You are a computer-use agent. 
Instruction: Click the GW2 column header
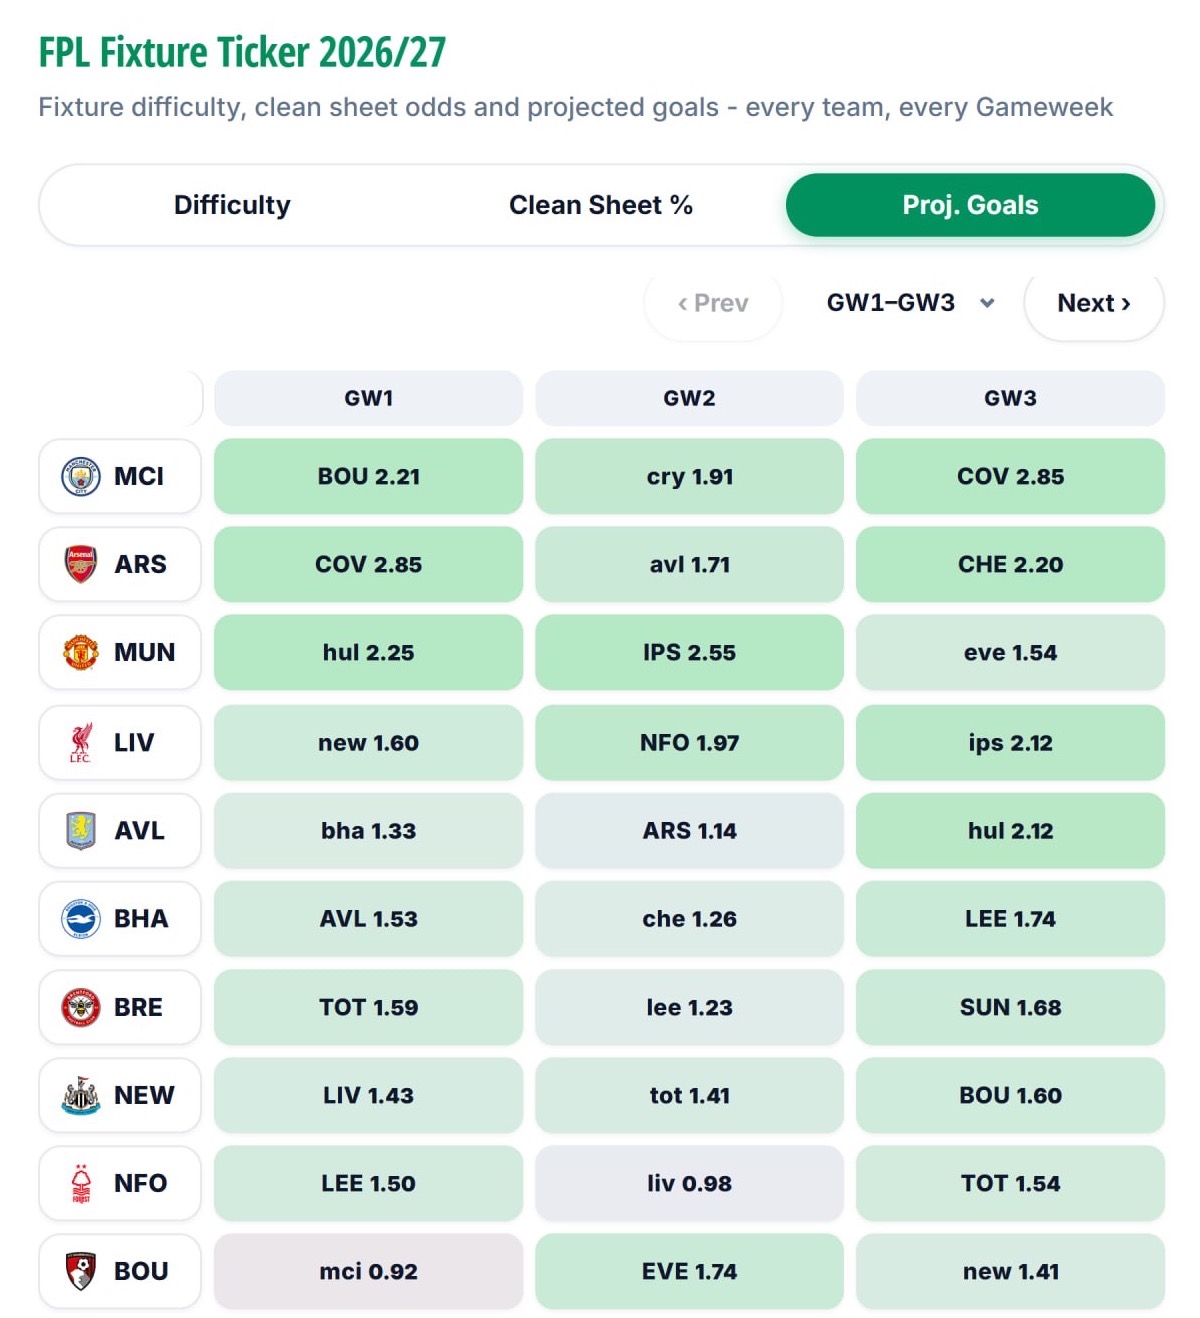[x=690, y=398]
